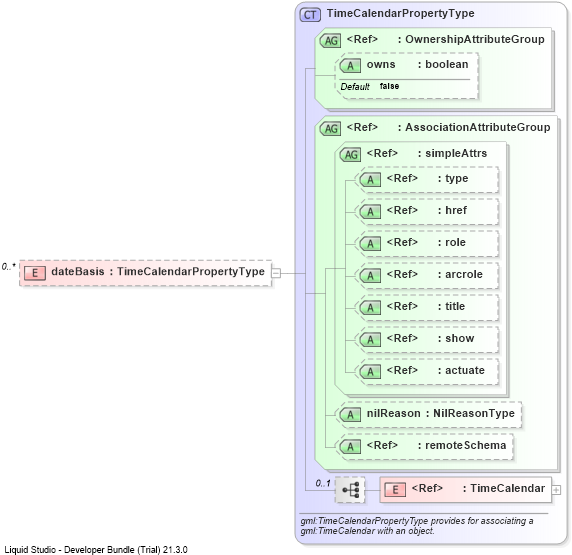The width and height of the screenshot is (572, 555).
Task: Click the gml:TimeCalendarPropertyType documentation text
Action: click(417, 526)
